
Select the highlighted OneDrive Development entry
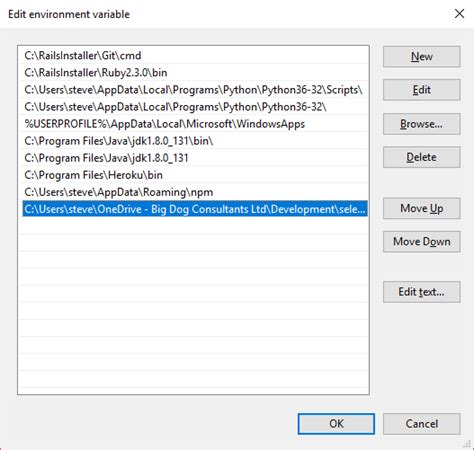pyautogui.click(x=195, y=209)
